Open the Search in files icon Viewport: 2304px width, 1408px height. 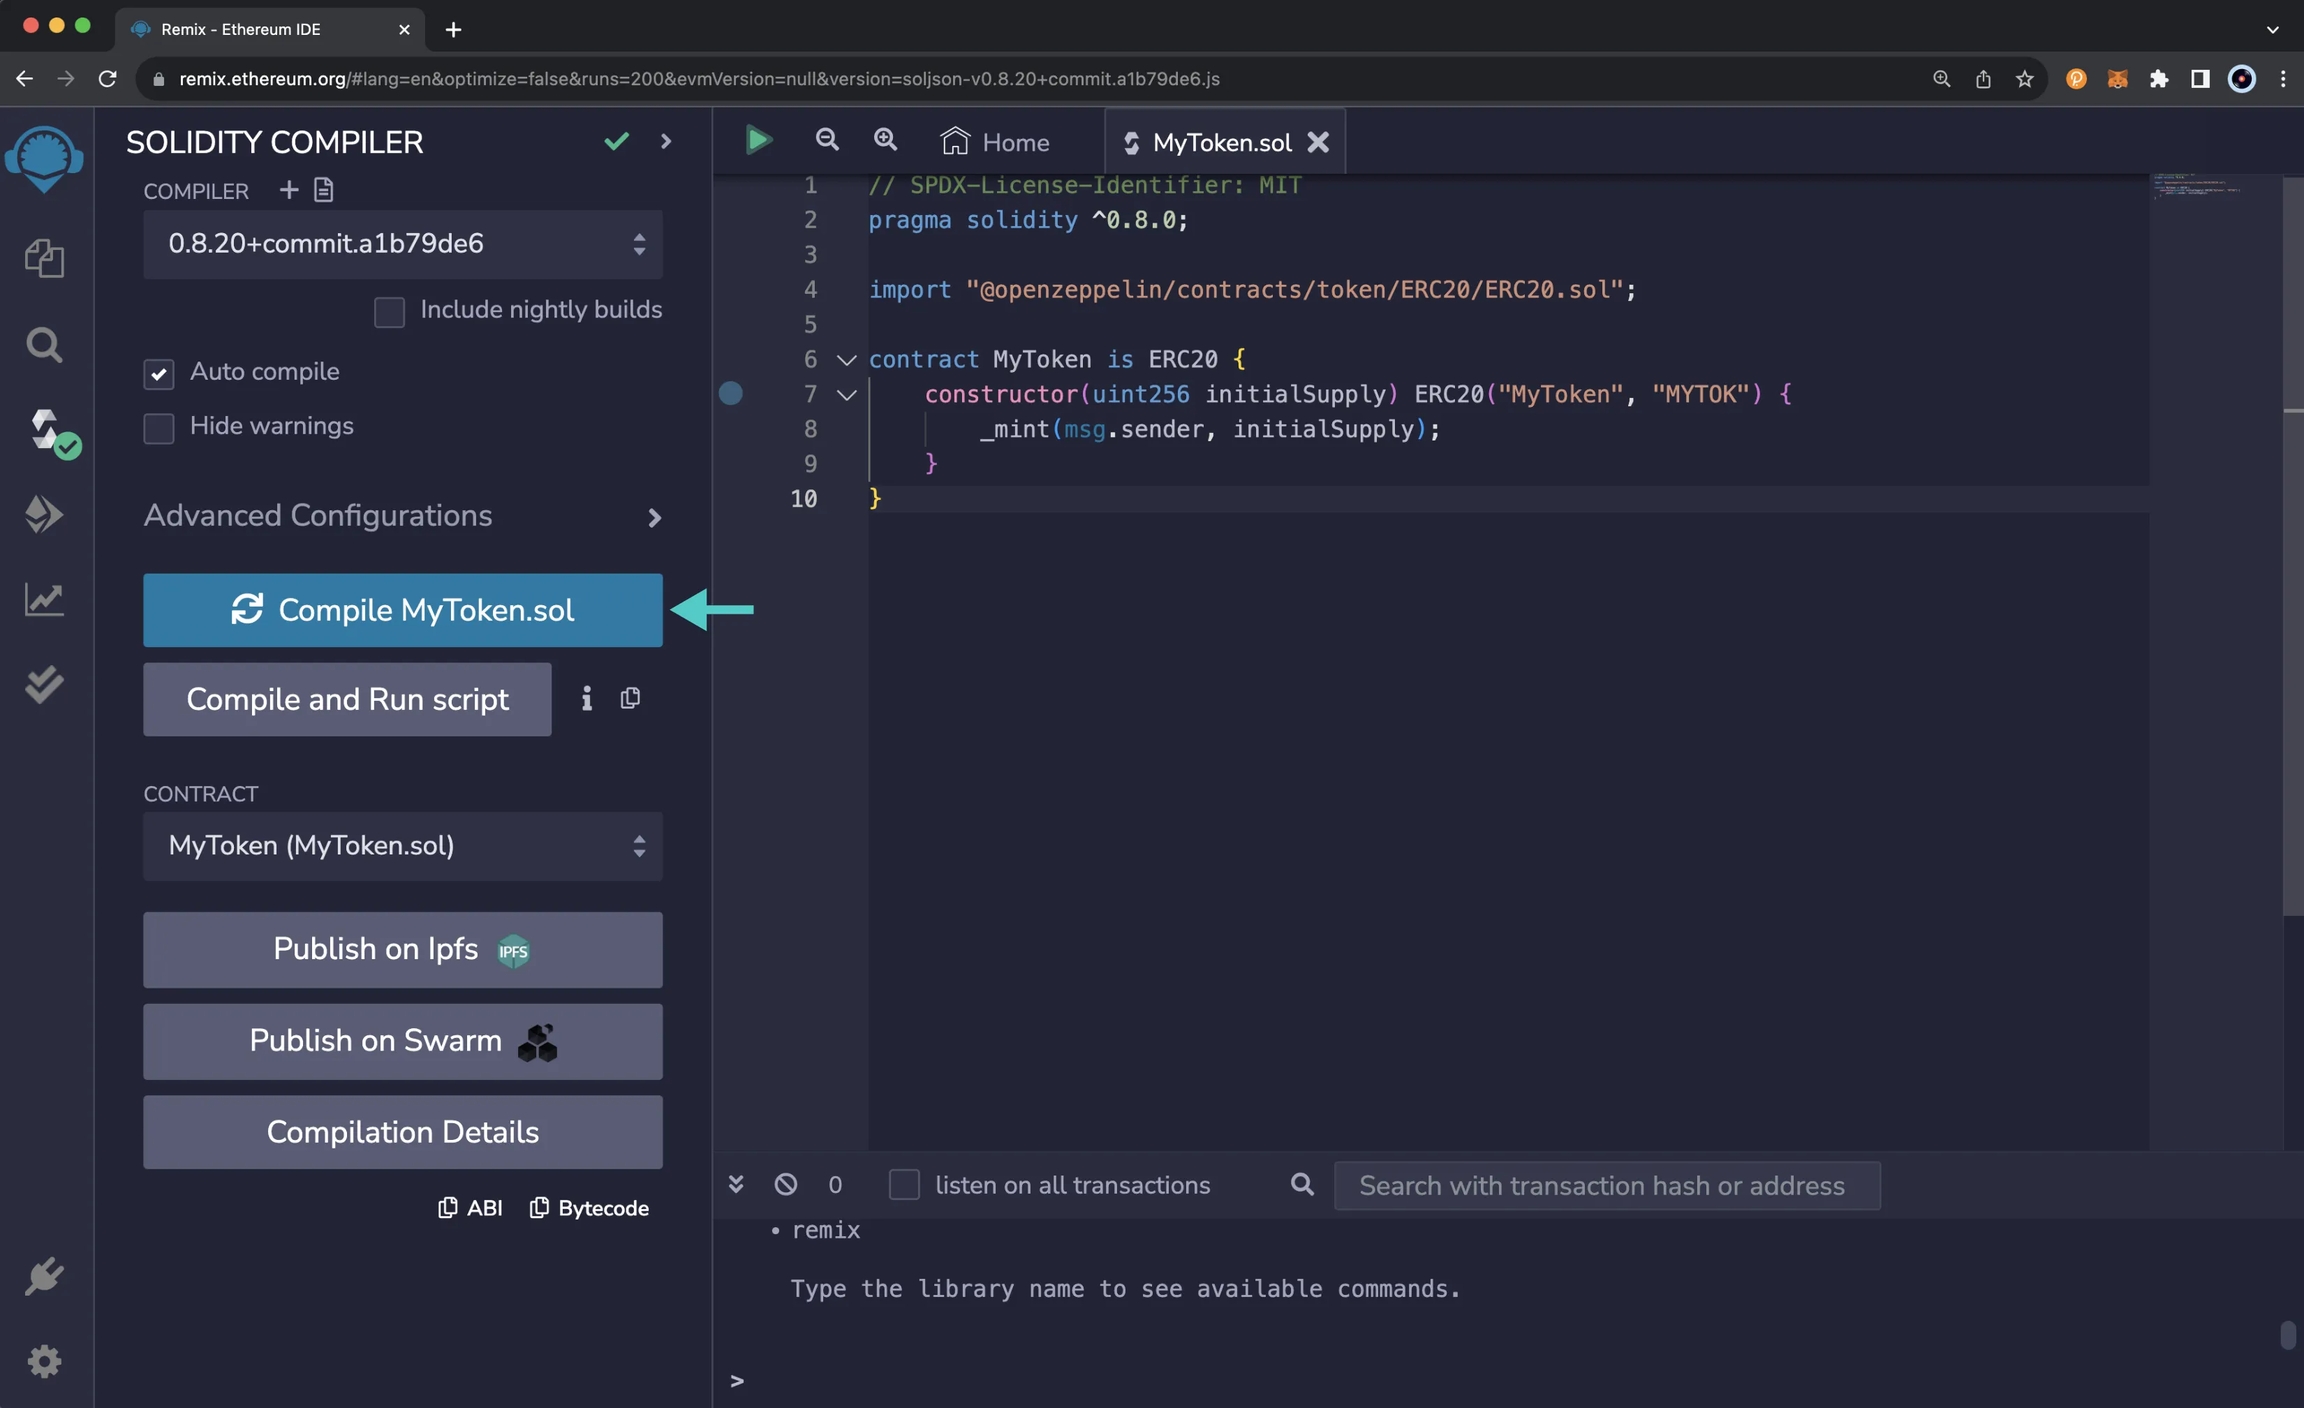click(x=44, y=345)
